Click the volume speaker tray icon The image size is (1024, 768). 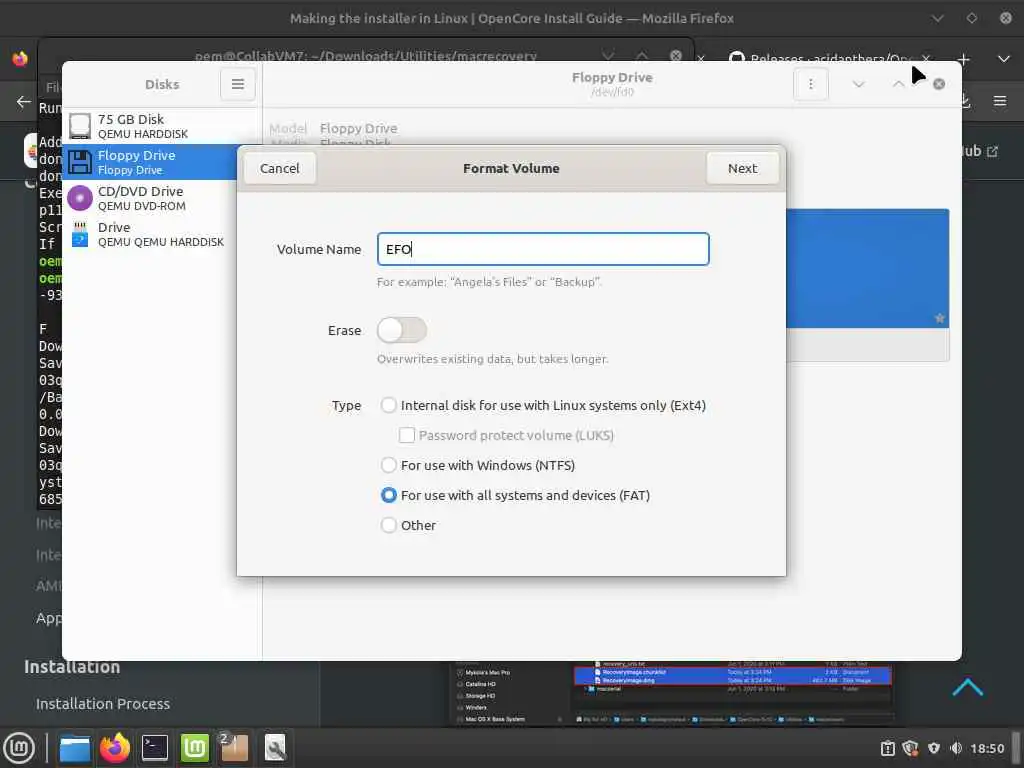pos(956,748)
